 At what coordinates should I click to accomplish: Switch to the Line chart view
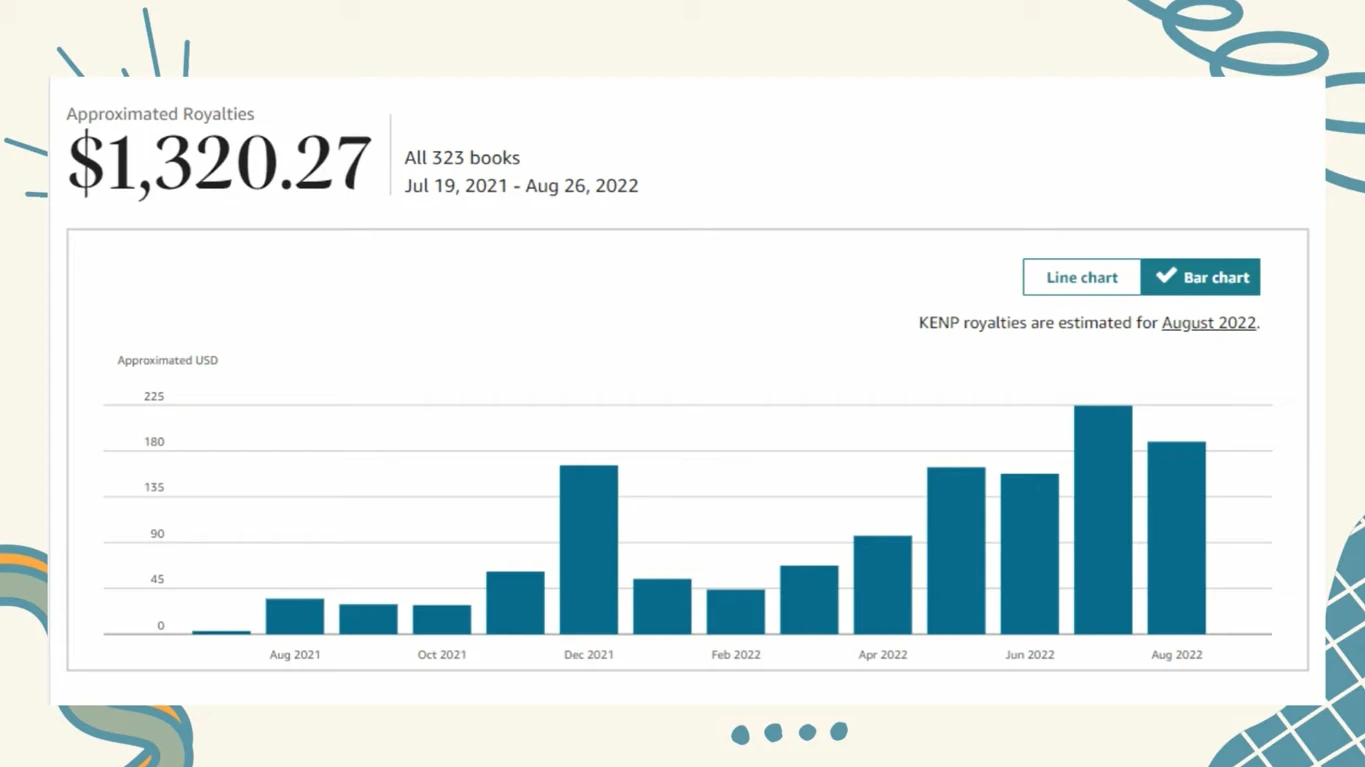(x=1081, y=277)
